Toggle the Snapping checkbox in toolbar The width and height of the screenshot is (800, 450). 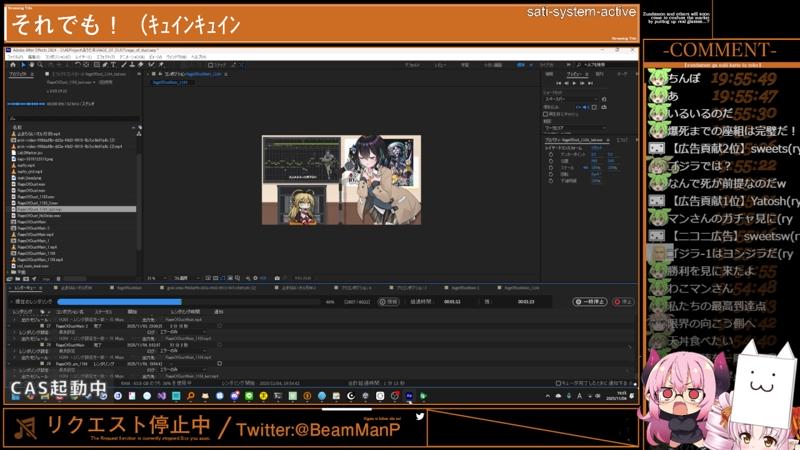pyautogui.click(x=210, y=65)
